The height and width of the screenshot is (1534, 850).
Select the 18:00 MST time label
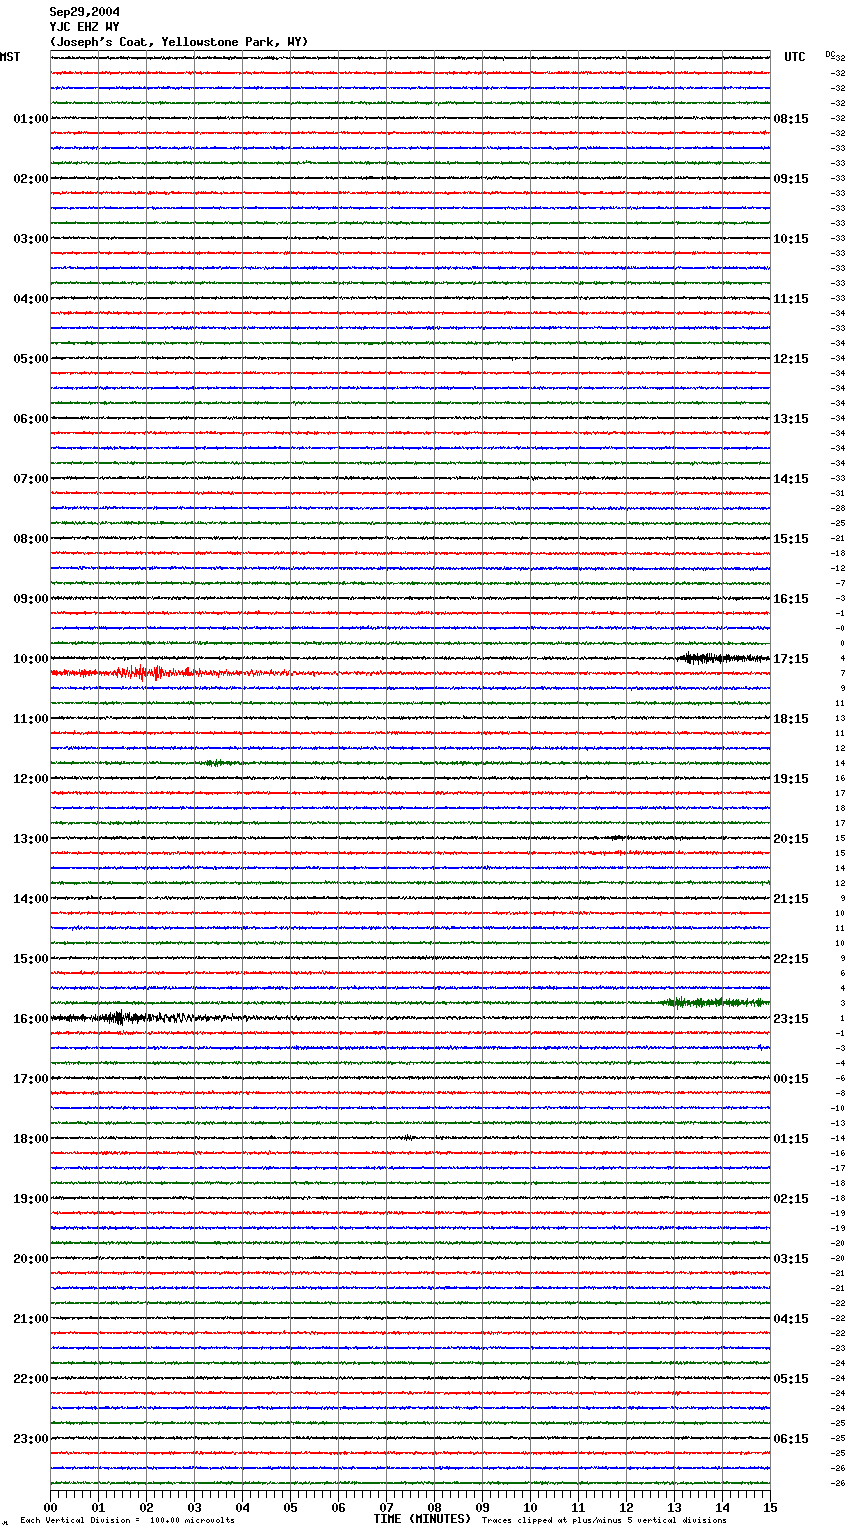point(31,1139)
